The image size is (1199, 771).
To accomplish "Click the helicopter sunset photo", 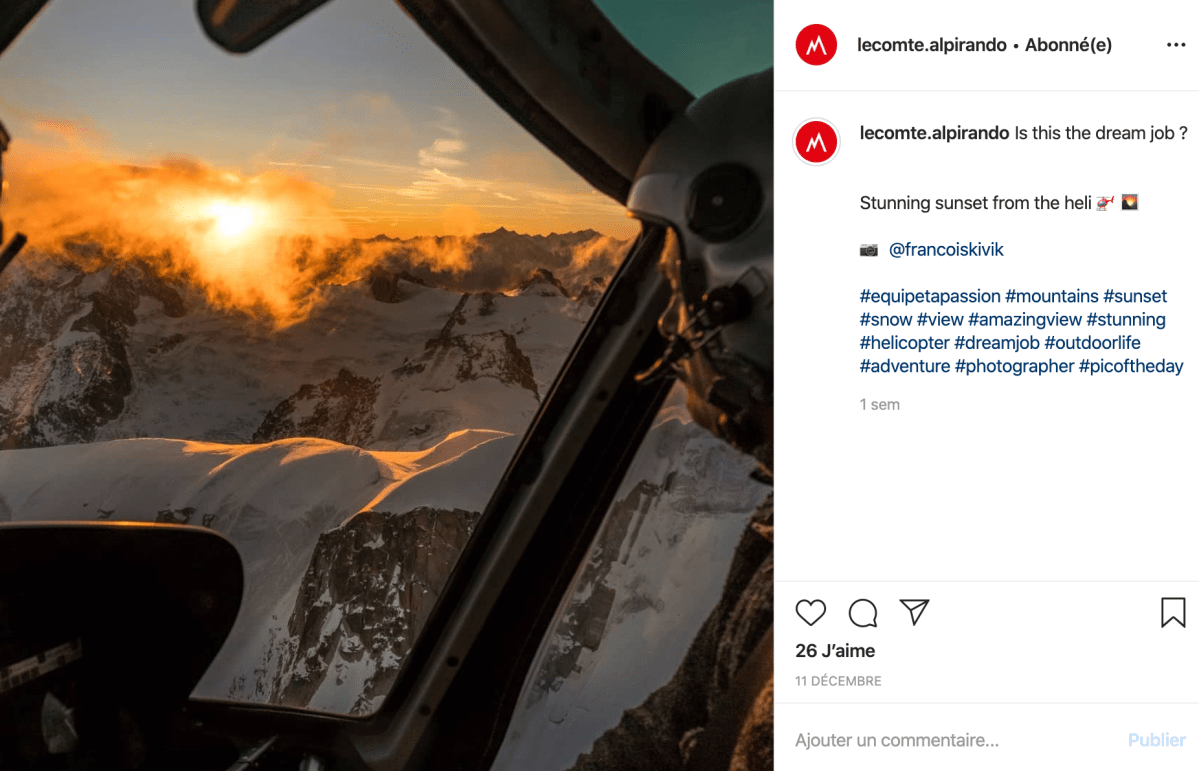I will pyautogui.click(x=386, y=386).
